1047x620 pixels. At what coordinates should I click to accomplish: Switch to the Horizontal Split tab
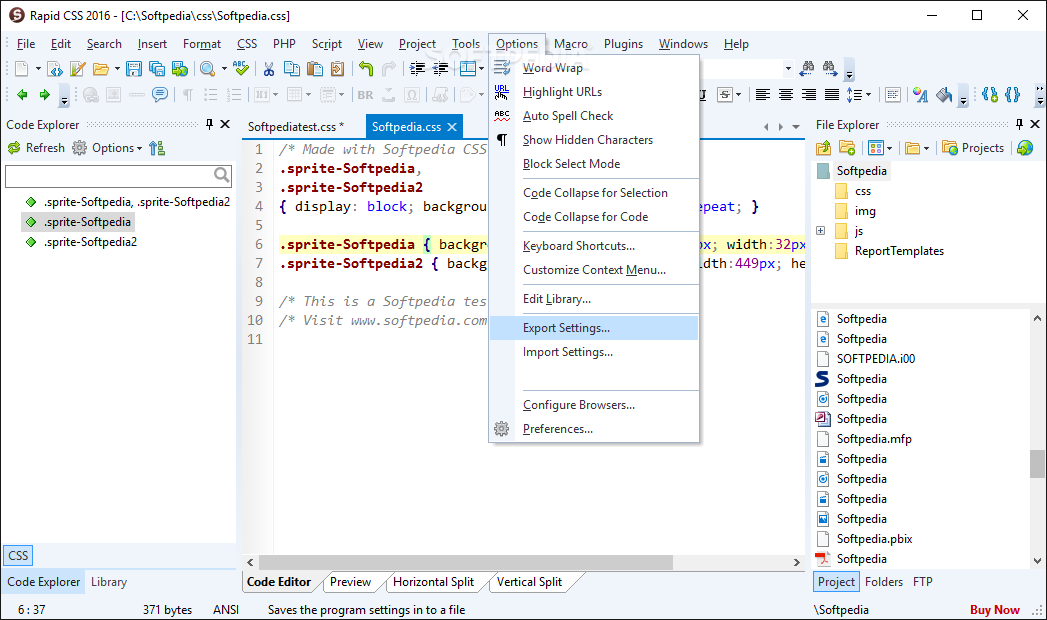(x=433, y=582)
